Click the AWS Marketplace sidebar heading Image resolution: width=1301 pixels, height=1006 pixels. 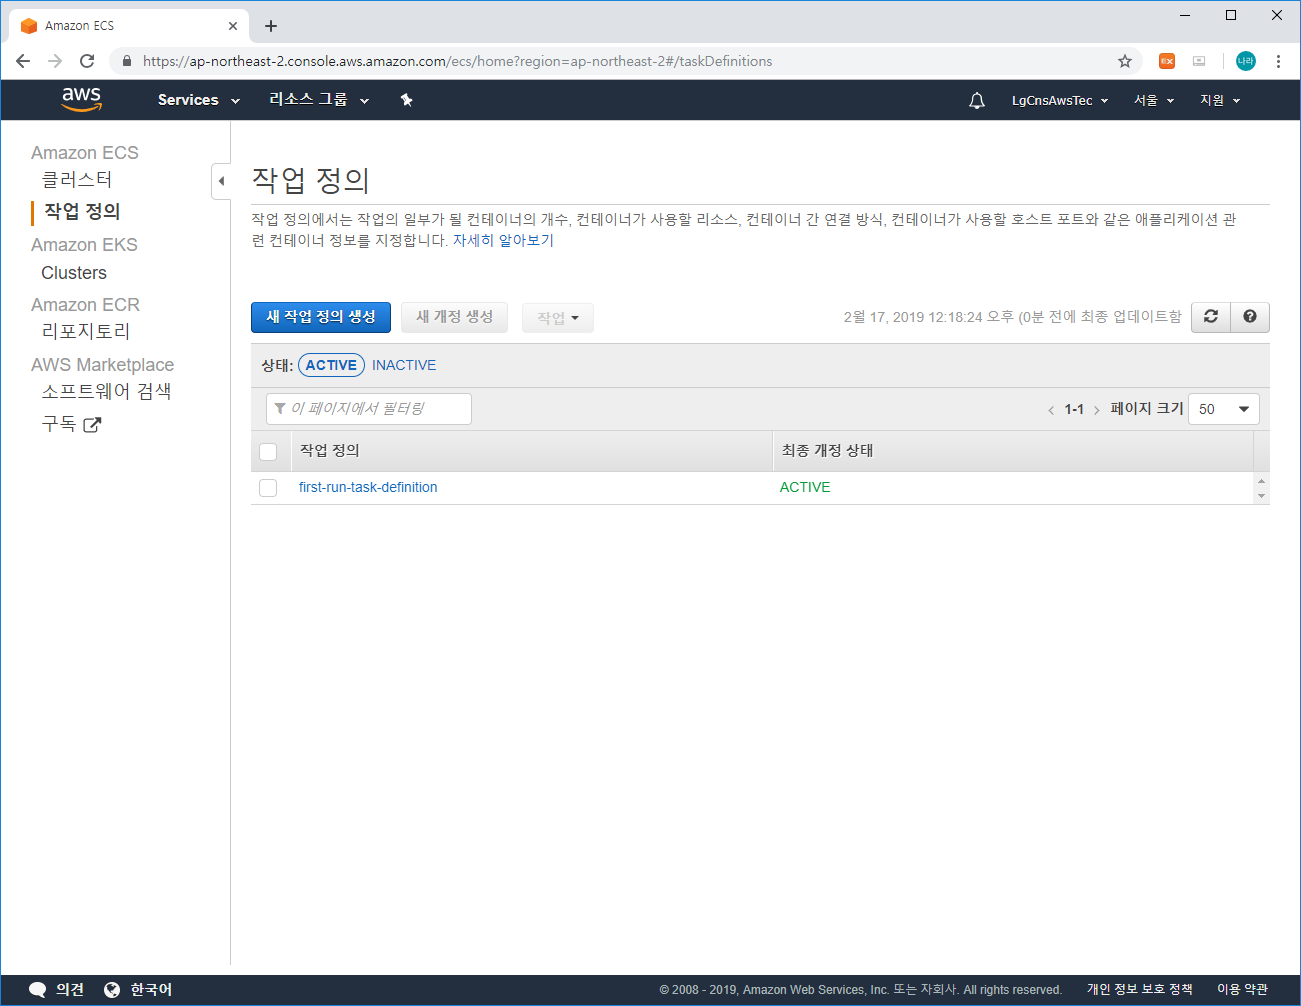point(102,365)
